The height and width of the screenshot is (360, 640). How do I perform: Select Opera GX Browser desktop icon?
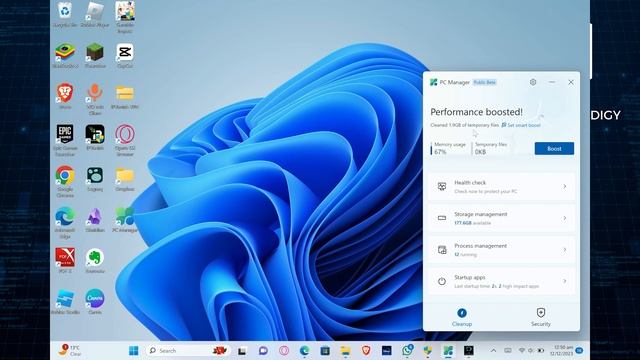(x=124, y=140)
